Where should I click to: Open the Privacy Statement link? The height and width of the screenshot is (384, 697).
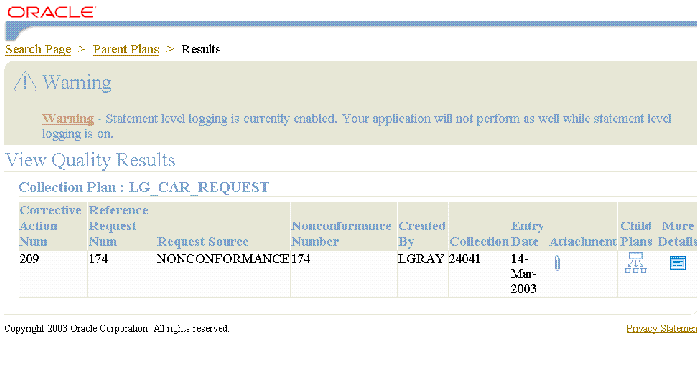point(661,328)
